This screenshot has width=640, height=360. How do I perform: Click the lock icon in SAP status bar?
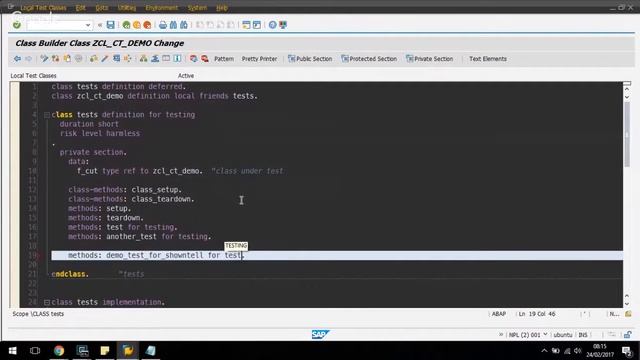click(x=628, y=335)
